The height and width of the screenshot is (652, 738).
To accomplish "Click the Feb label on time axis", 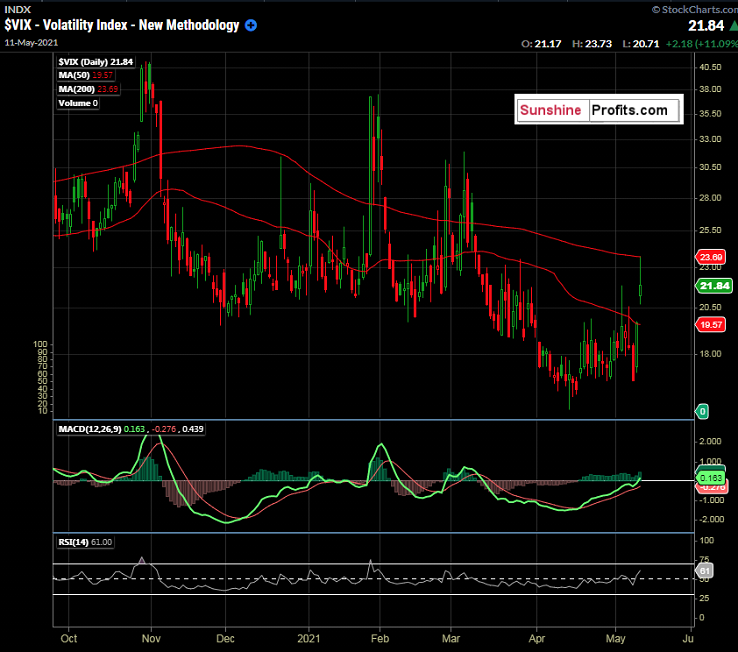I will point(380,639).
